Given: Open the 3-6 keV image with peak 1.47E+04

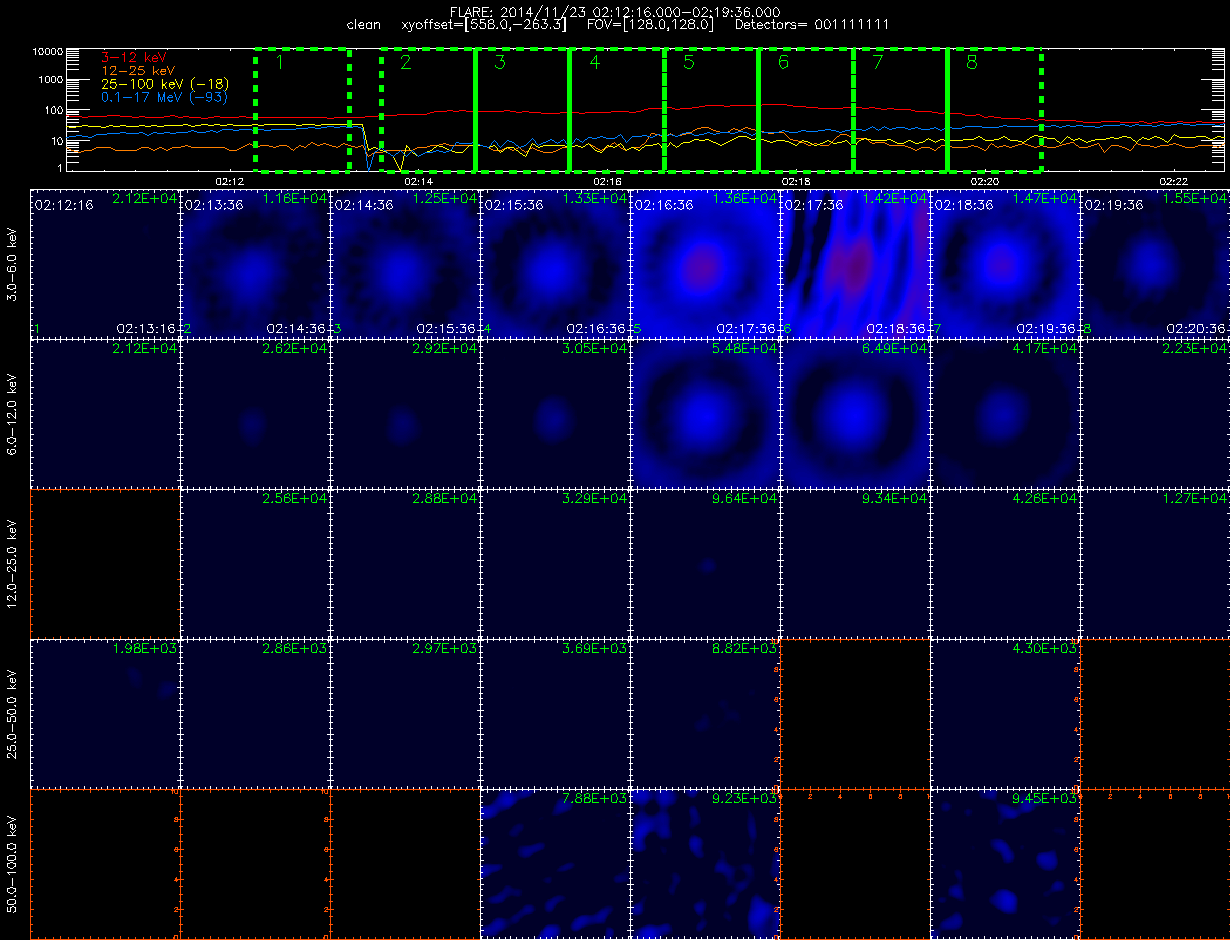Looking at the screenshot, I should 1005,263.
